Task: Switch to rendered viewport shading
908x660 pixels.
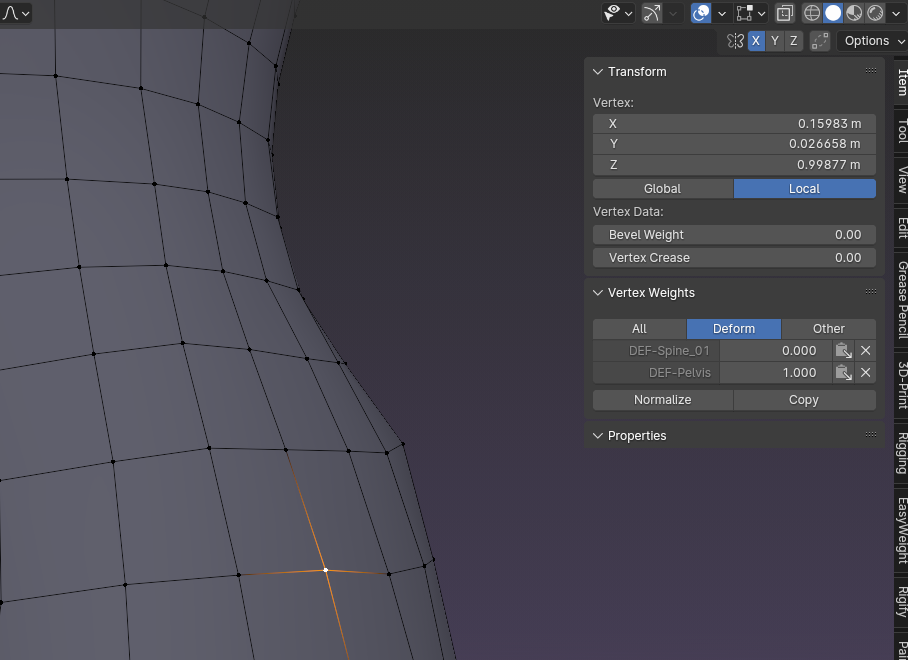Action: pos(877,13)
